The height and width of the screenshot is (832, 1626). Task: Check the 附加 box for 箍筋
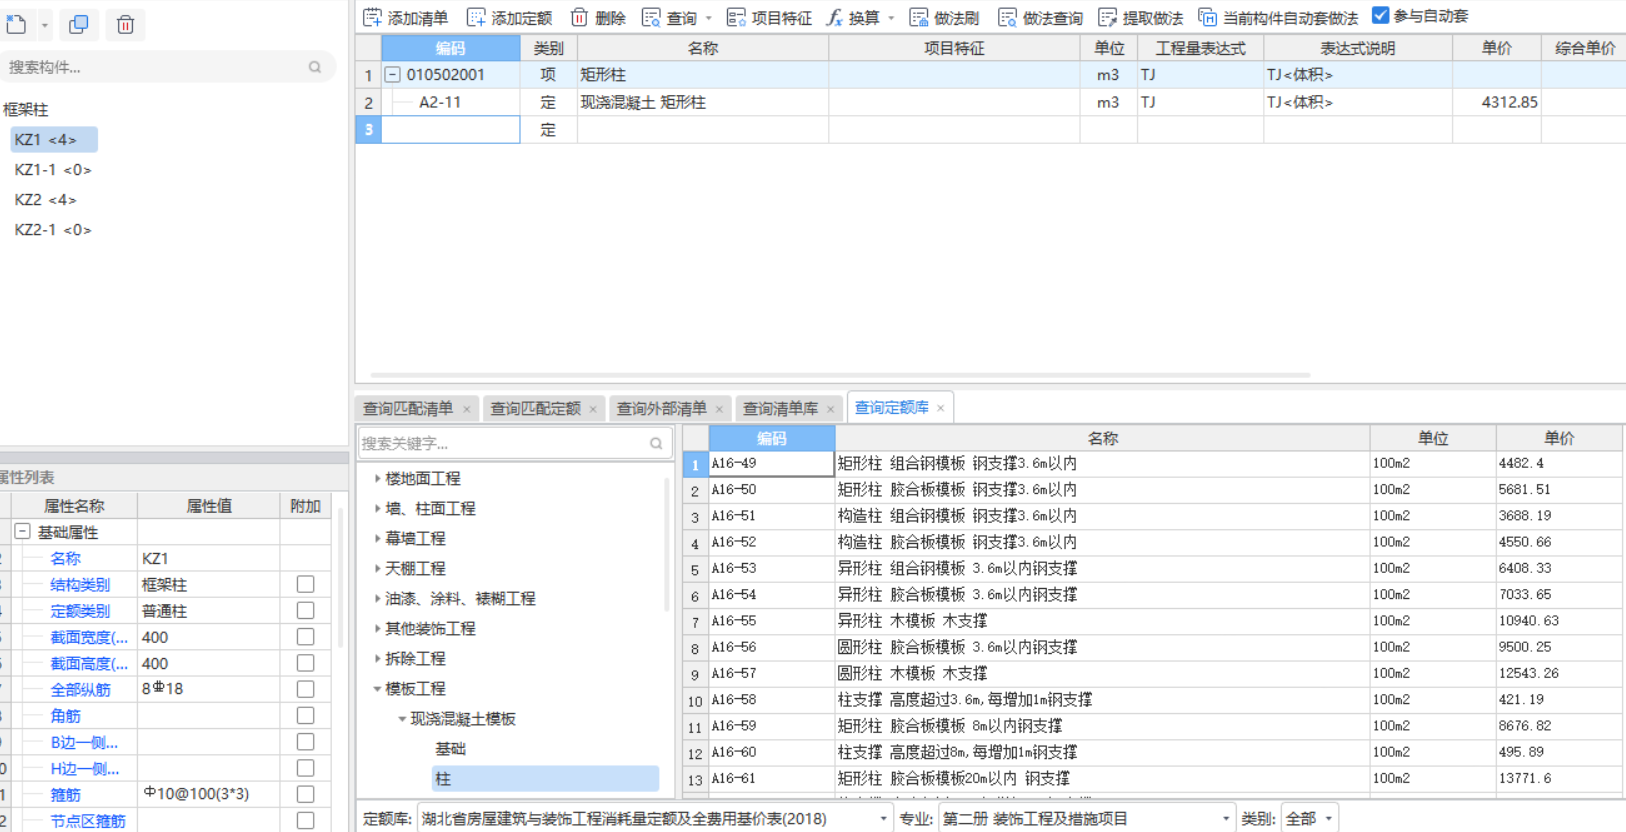(x=306, y=794)
